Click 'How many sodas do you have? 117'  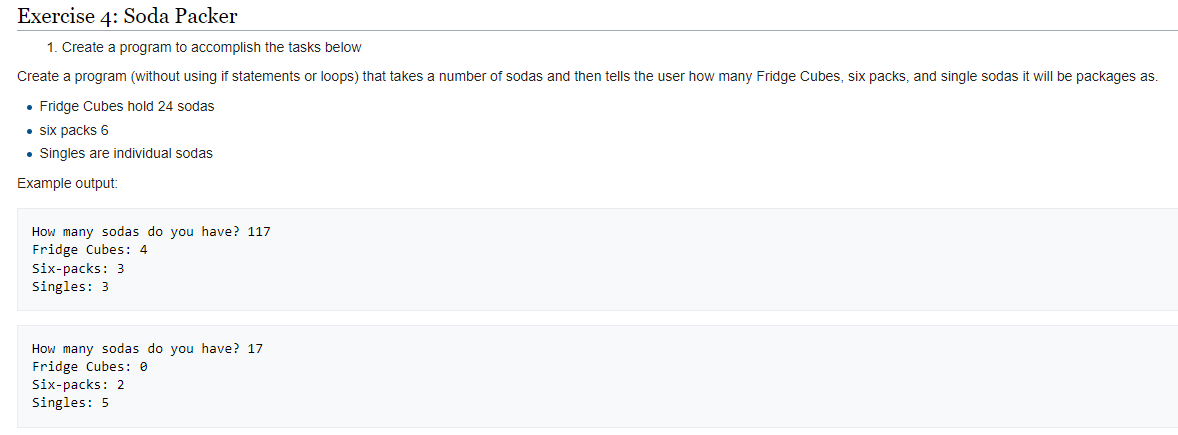coord(152,231)
